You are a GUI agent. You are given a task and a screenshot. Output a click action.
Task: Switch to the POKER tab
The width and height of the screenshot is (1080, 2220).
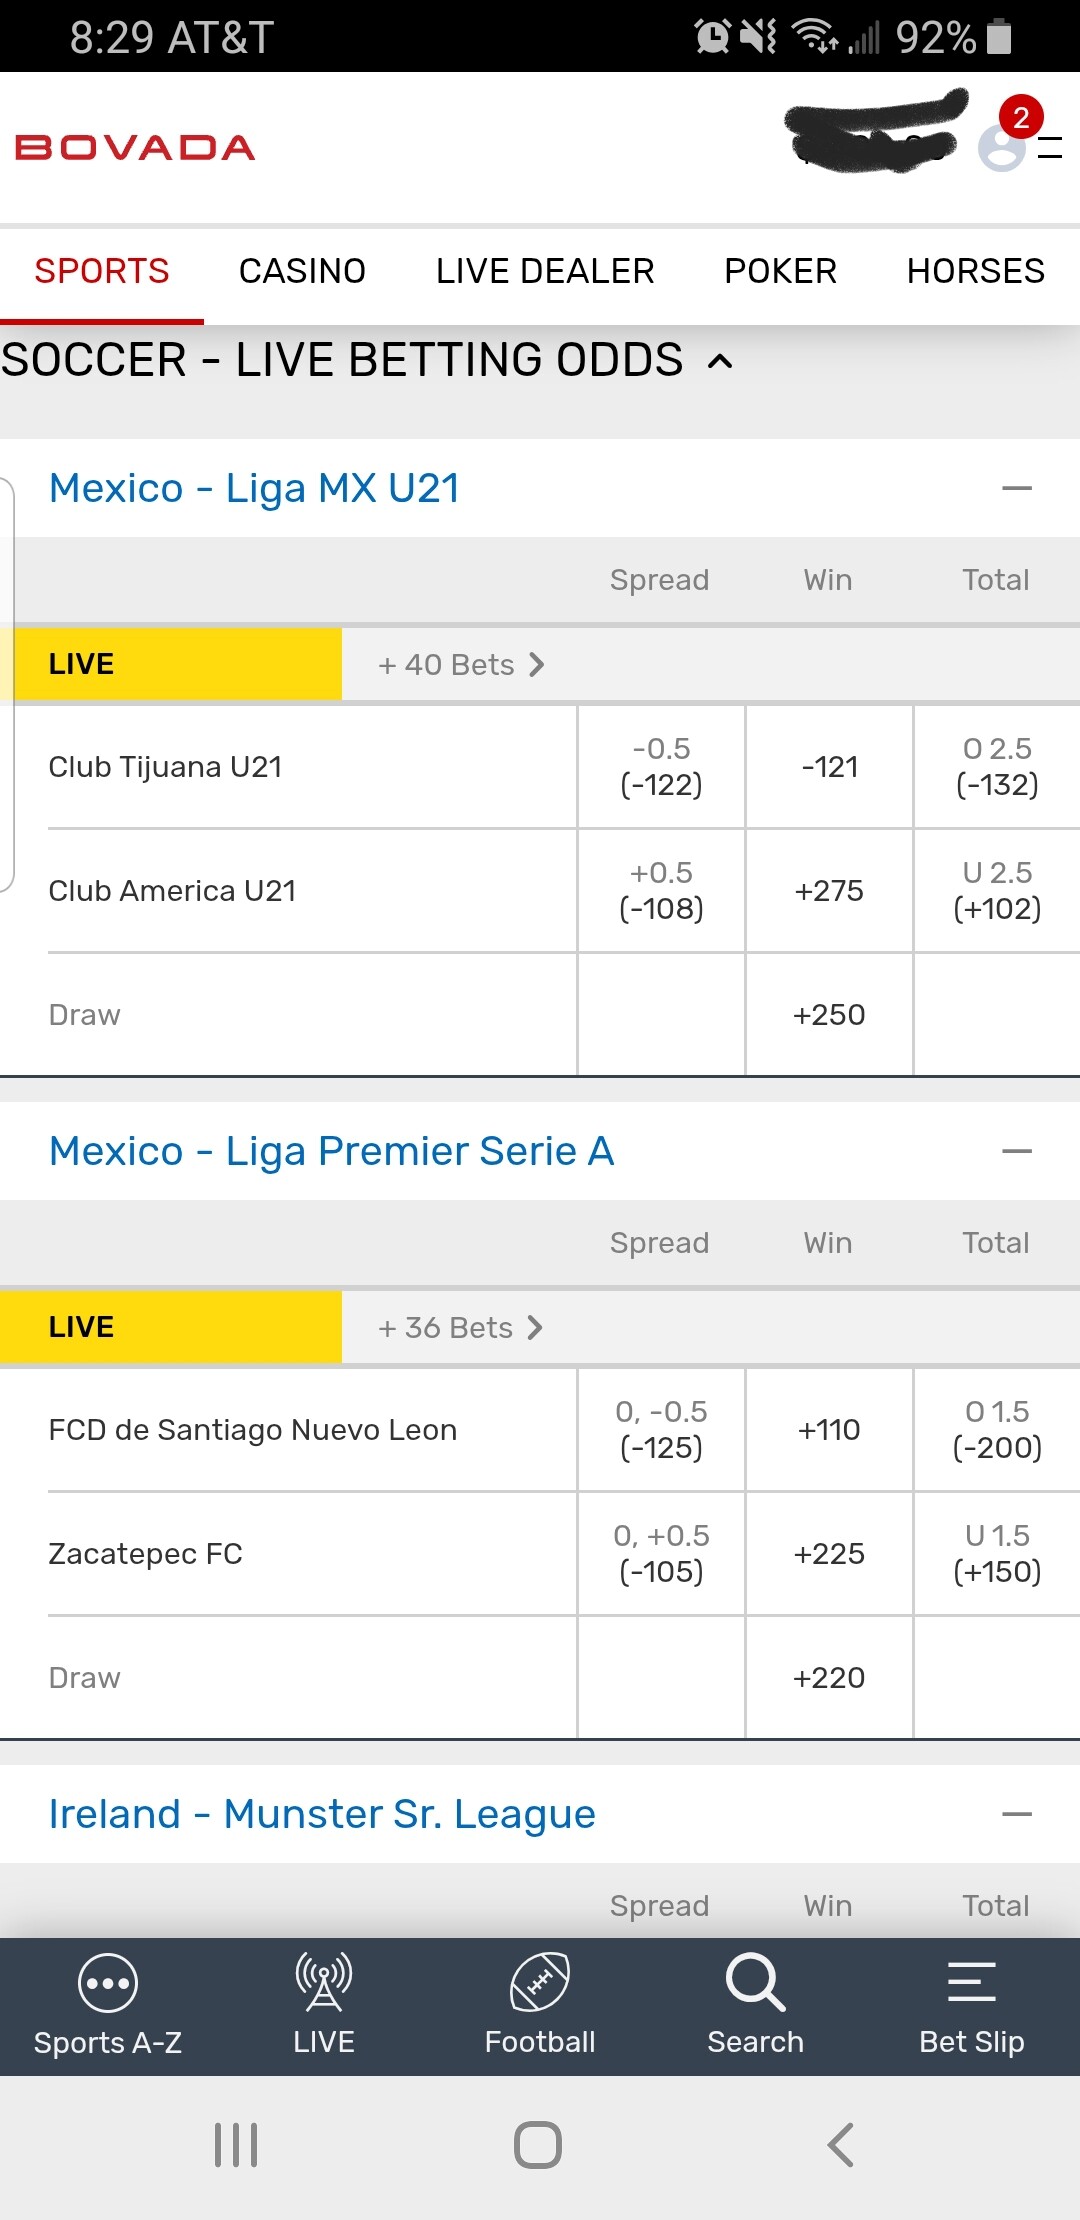point(780,271)
